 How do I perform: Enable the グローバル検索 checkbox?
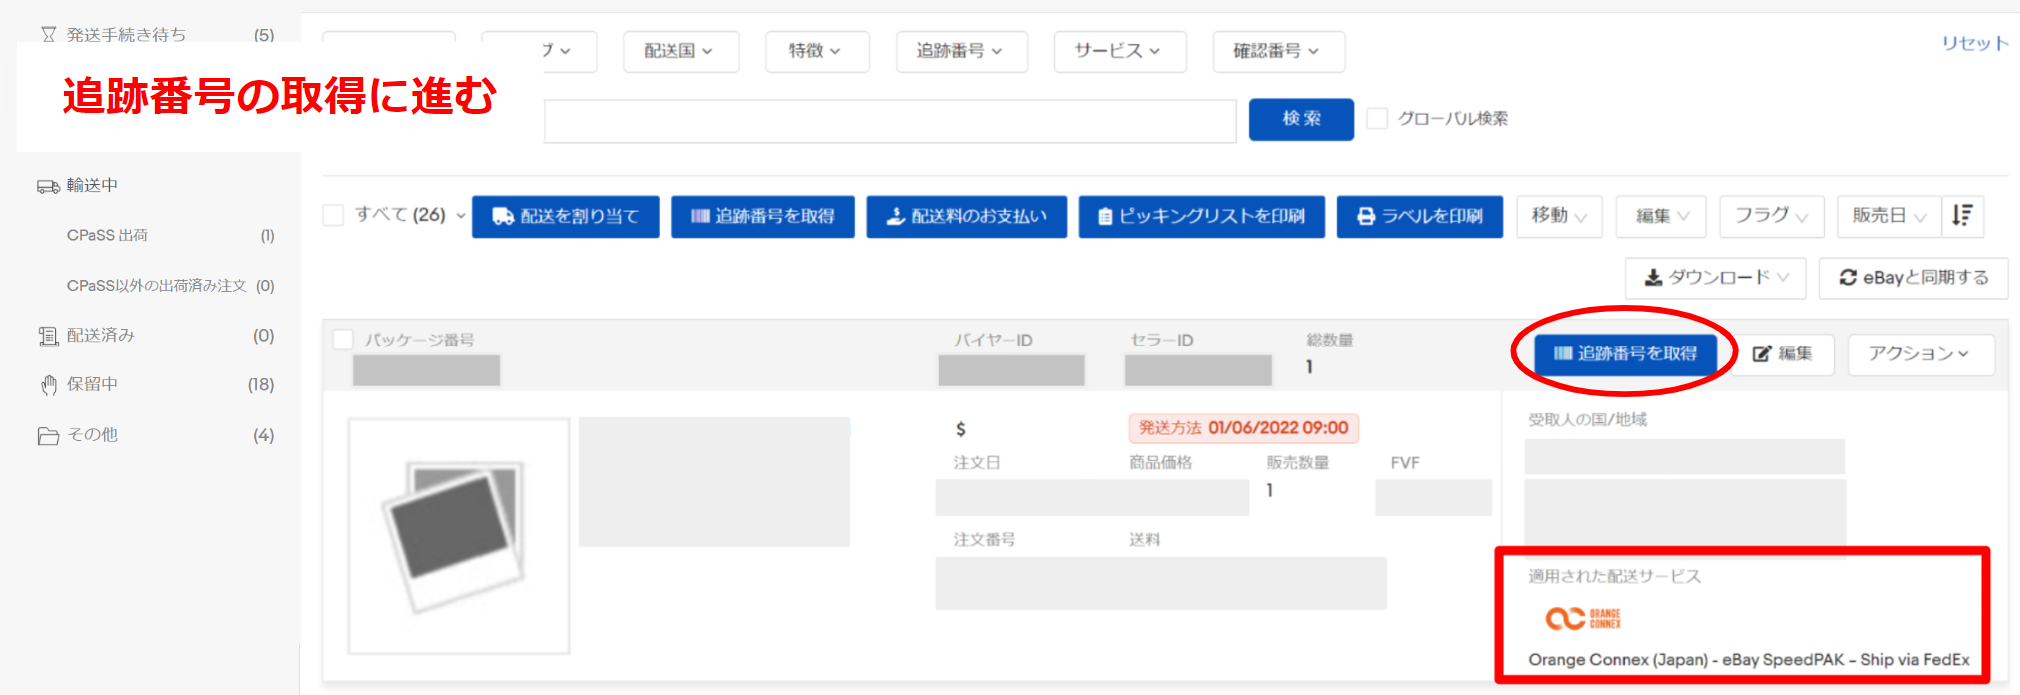[x=1377, y=119]
